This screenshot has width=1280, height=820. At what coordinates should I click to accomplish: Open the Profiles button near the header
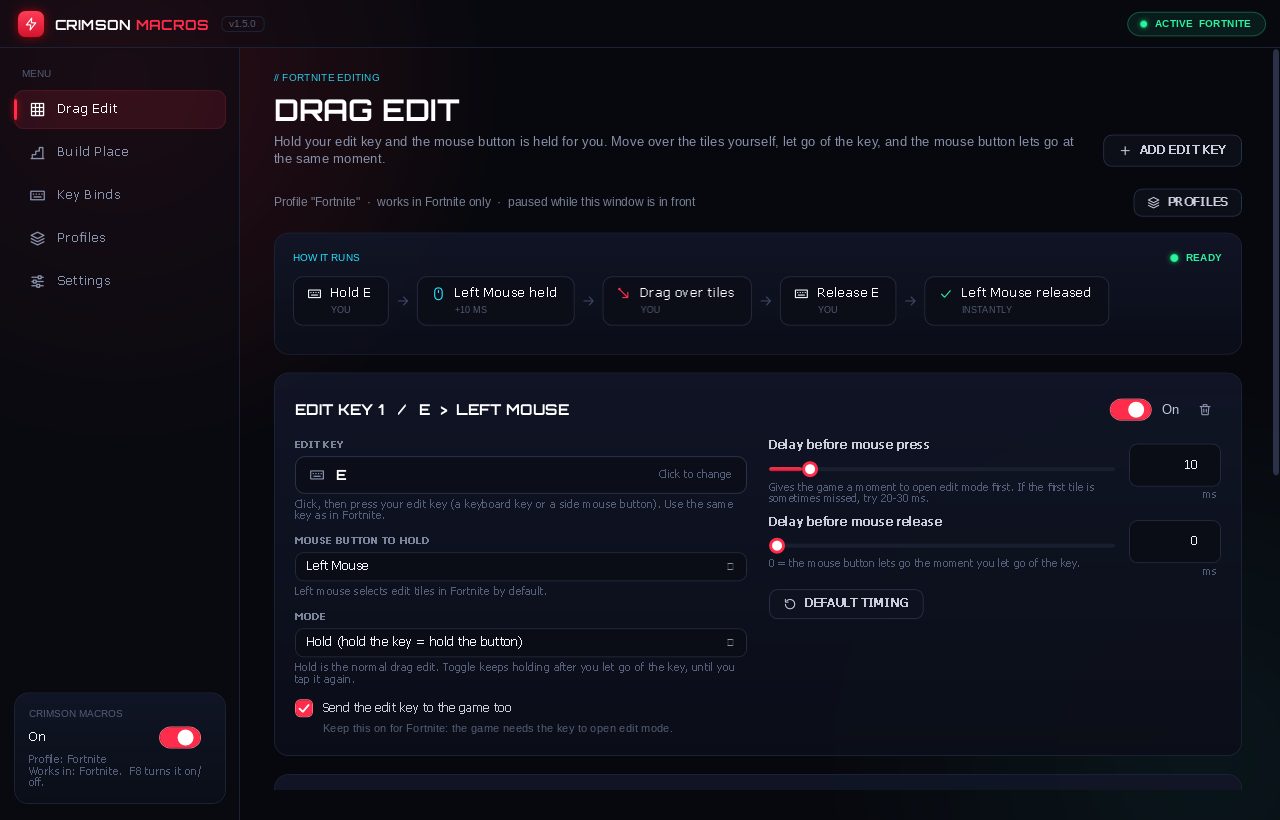1188,202
